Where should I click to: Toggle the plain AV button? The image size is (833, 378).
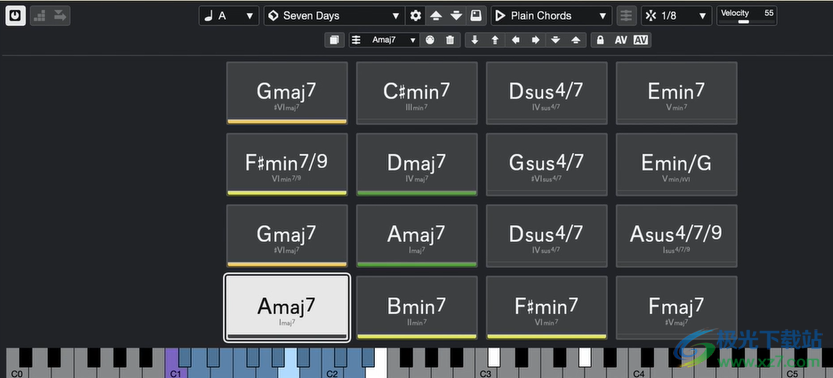(x=621, y=40)
